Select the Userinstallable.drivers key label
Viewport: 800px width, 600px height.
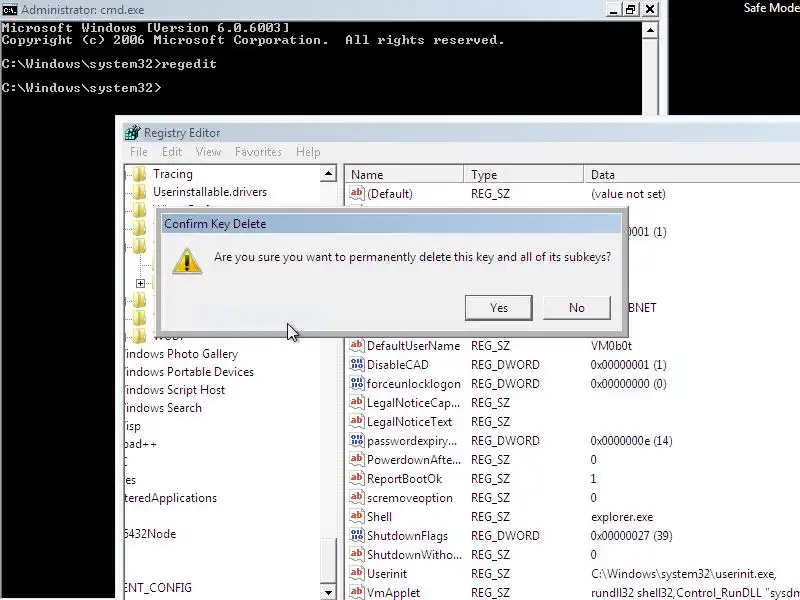210,192
